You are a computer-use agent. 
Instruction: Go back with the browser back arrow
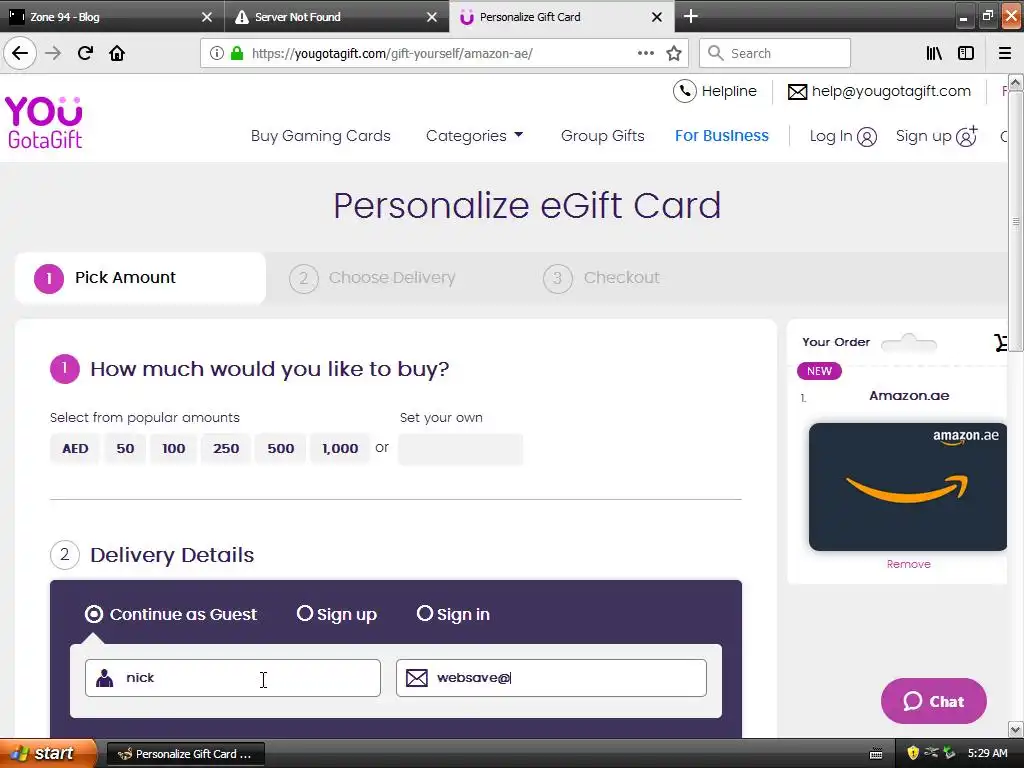(20, 54)
